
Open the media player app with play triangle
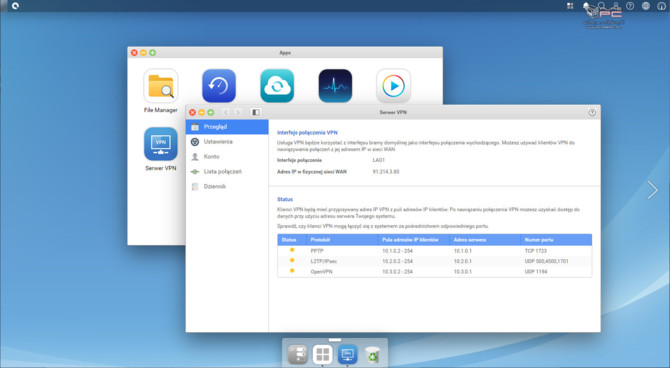point(394,86)
